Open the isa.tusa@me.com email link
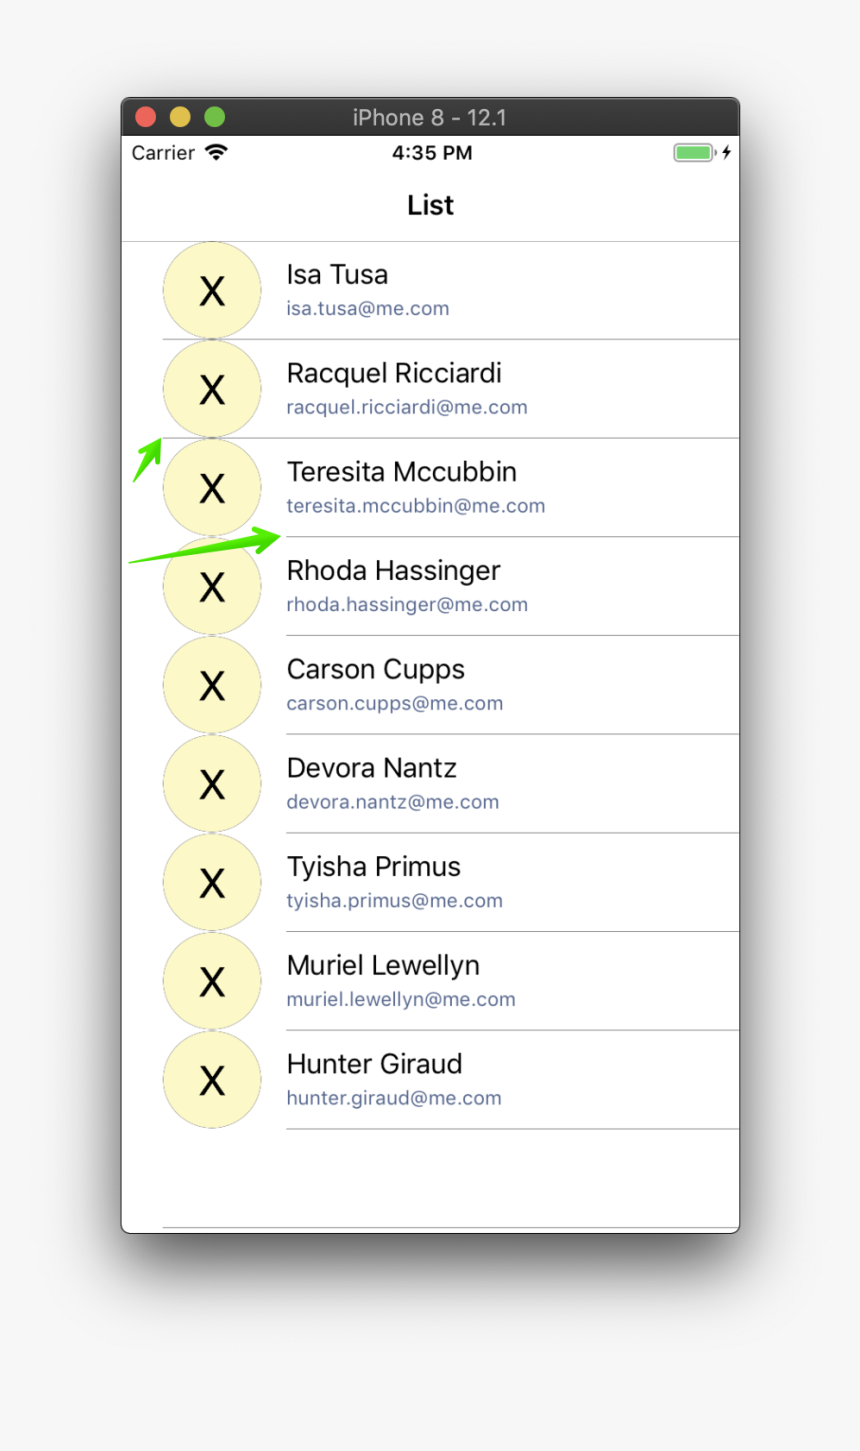 click(367, 309)
